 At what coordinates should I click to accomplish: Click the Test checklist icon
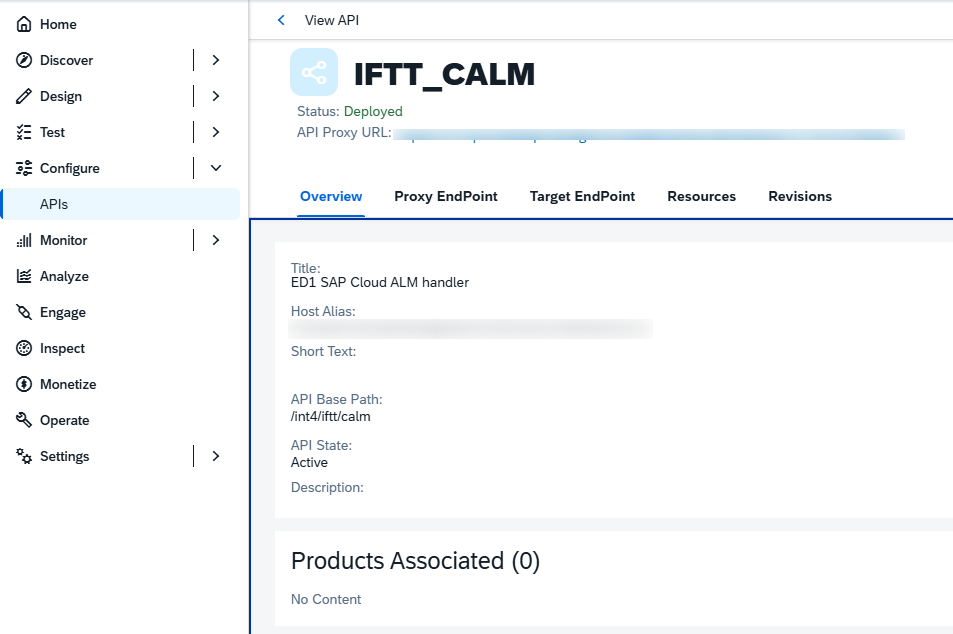pyautogui.click(x=24, y=132)
